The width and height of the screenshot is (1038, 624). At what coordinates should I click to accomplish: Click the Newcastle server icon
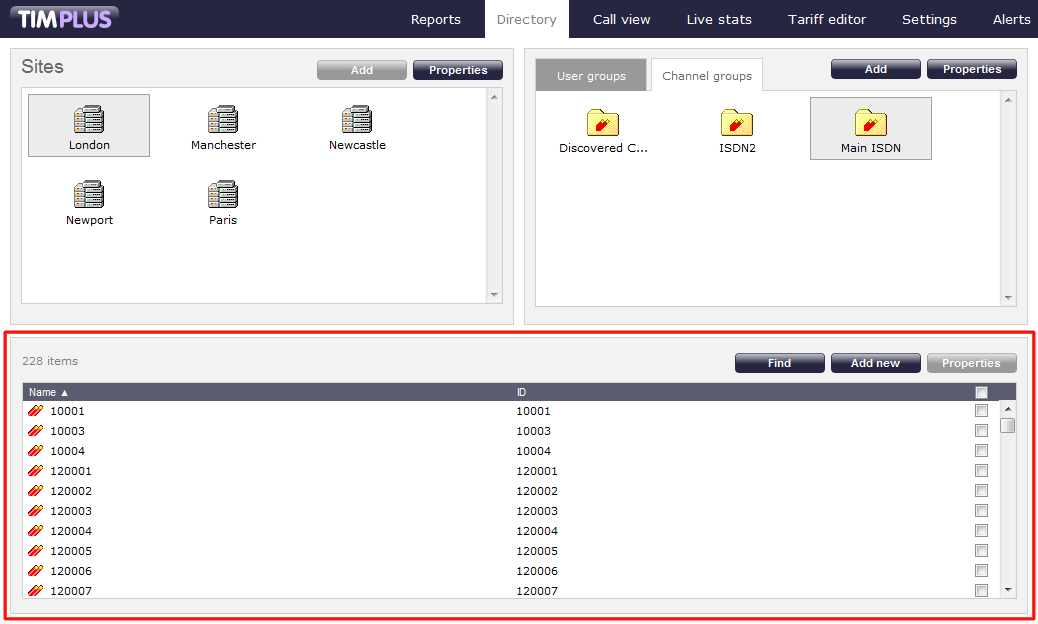357,120
